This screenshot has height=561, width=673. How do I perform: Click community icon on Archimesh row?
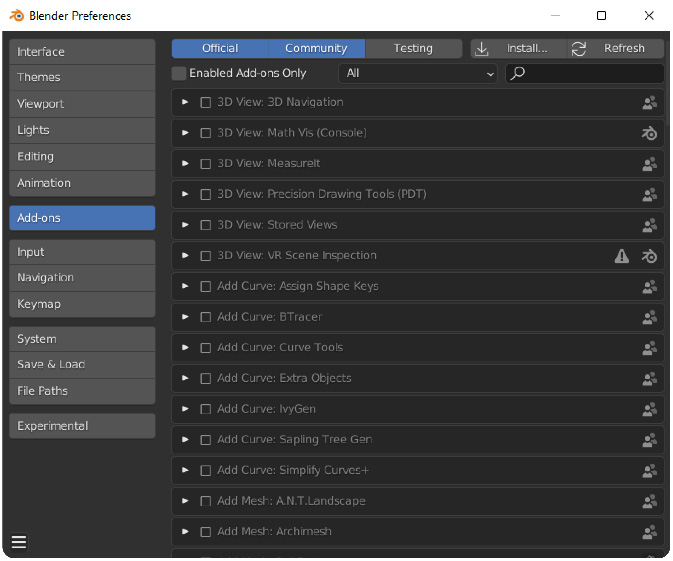point(649,532)
